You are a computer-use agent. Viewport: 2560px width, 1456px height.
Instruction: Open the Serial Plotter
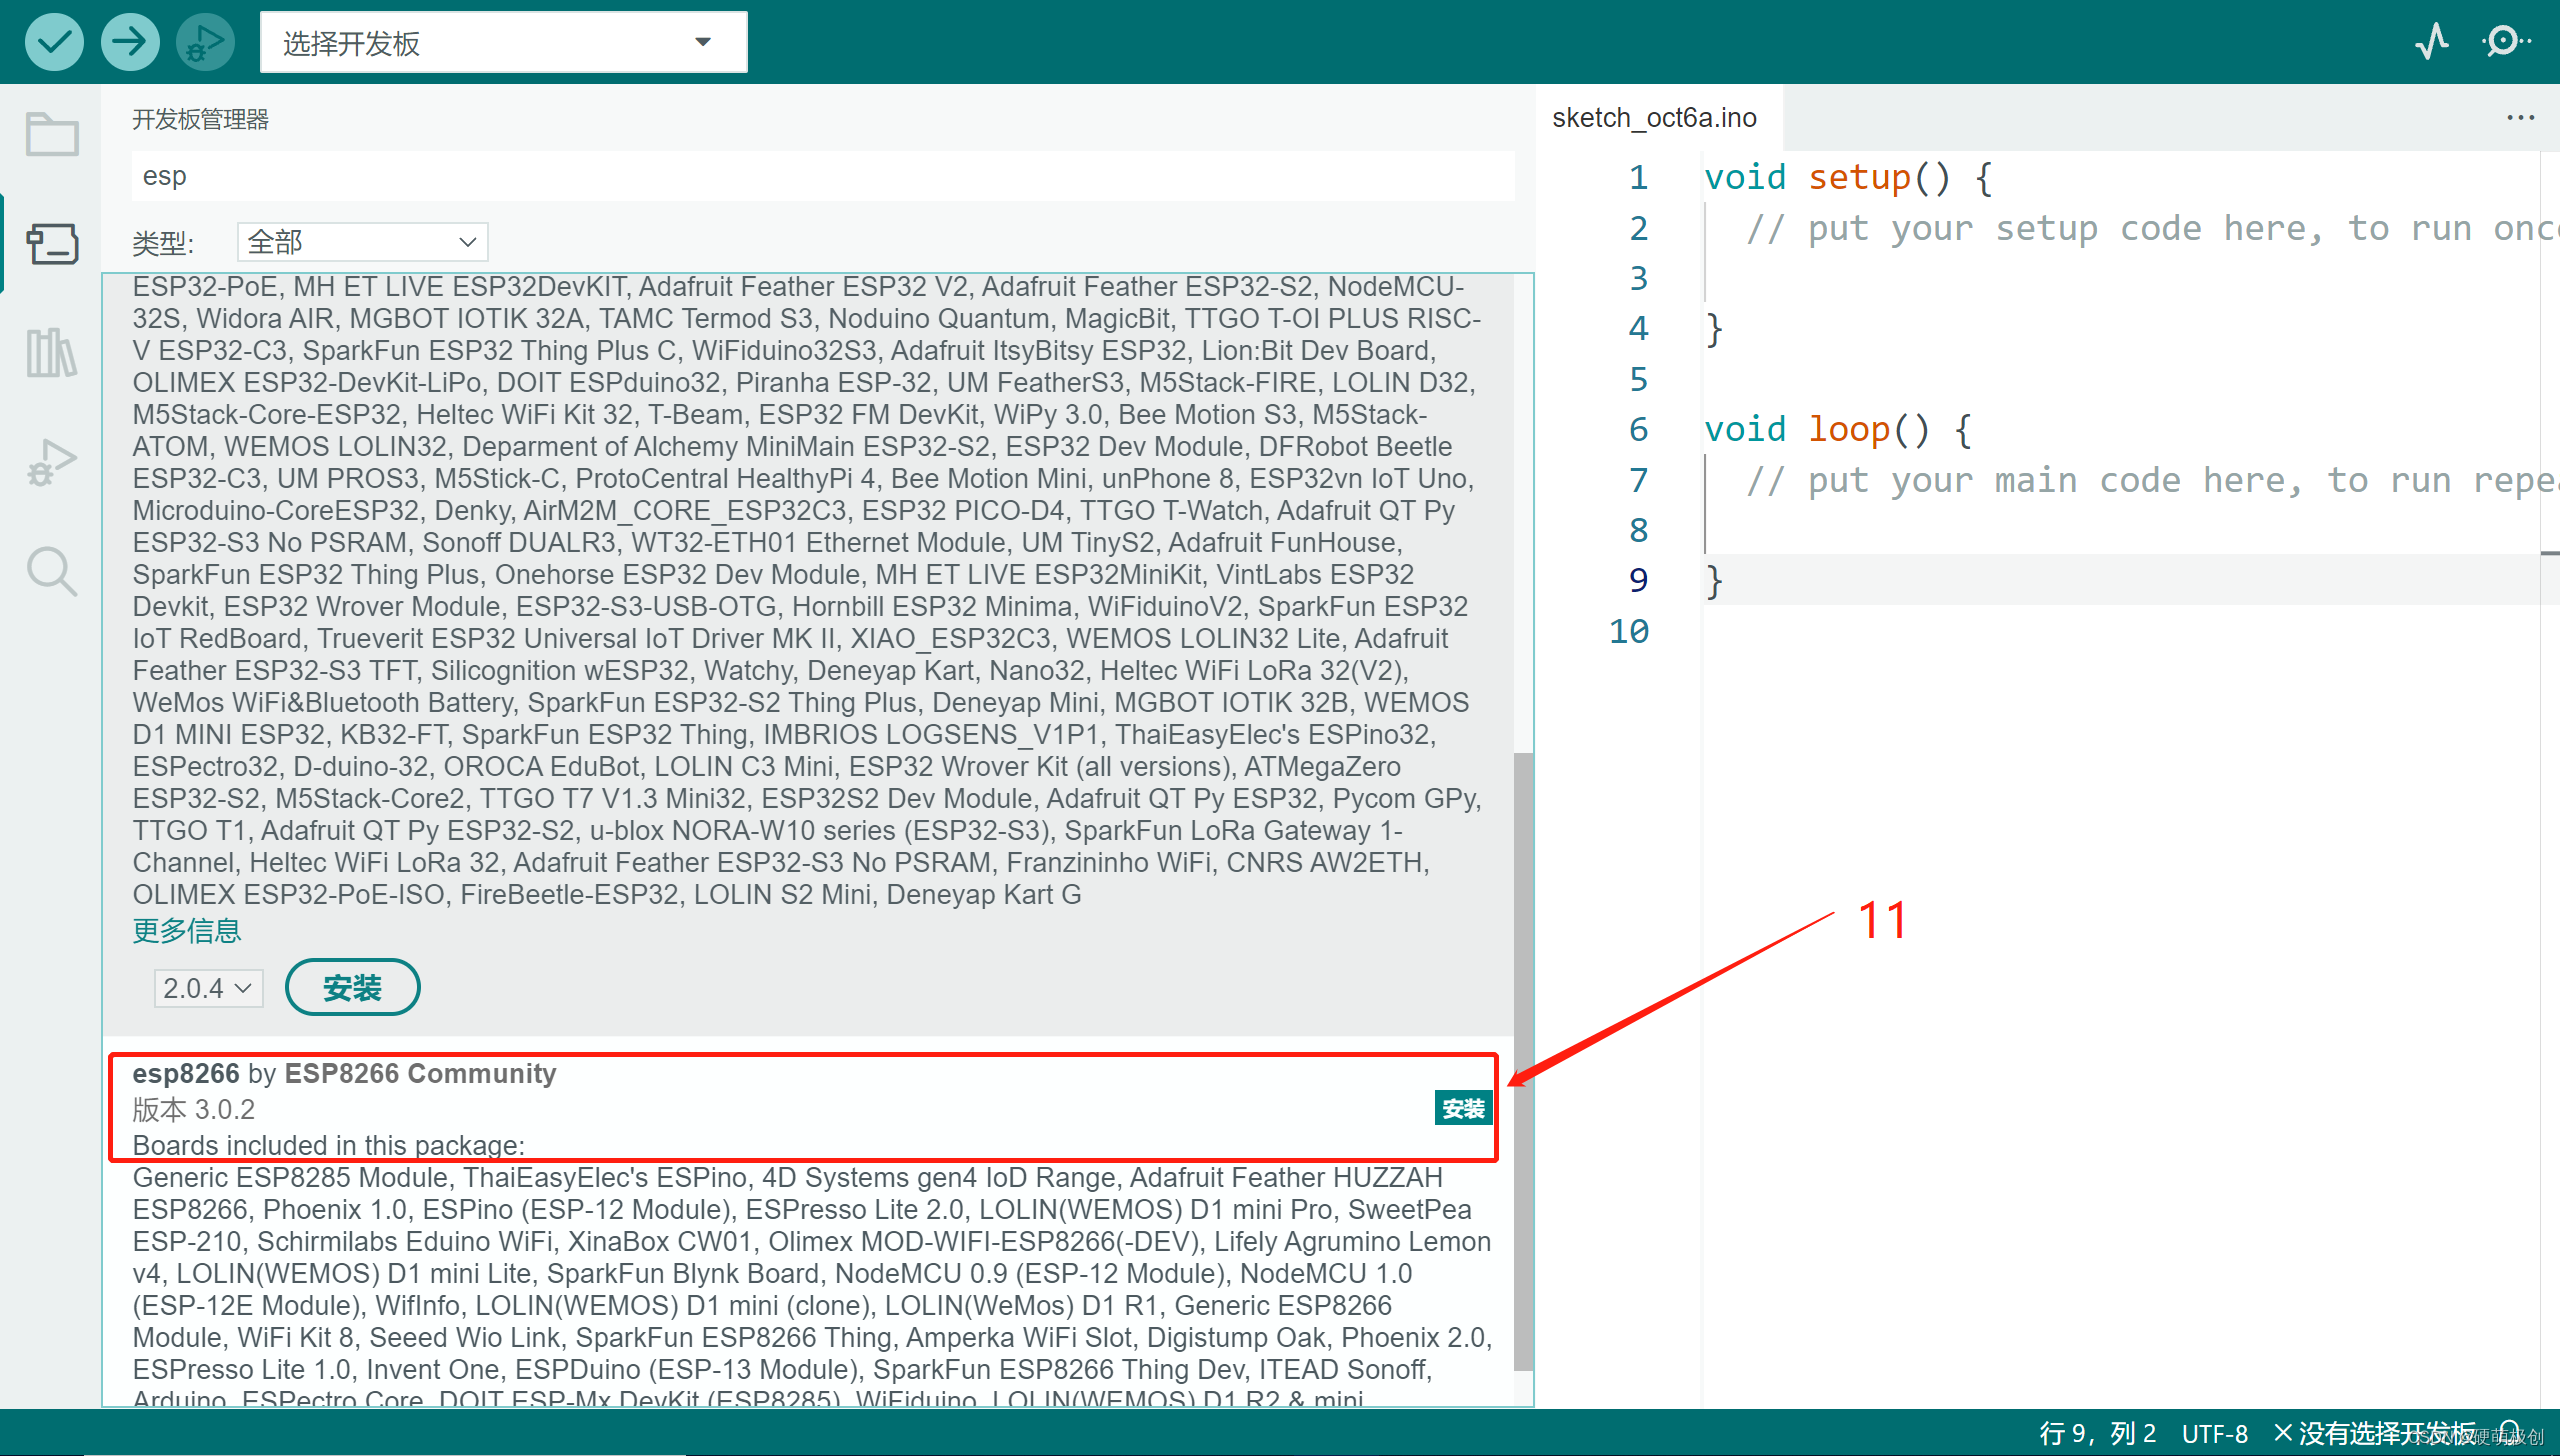click(x=2432, y=42)
